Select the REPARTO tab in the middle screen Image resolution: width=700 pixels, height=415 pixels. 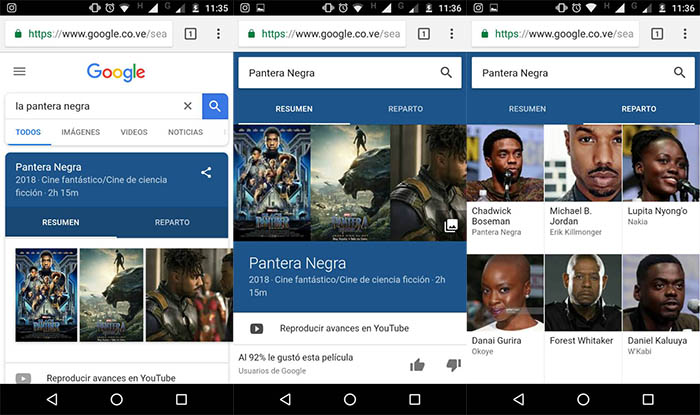(405, 109)
